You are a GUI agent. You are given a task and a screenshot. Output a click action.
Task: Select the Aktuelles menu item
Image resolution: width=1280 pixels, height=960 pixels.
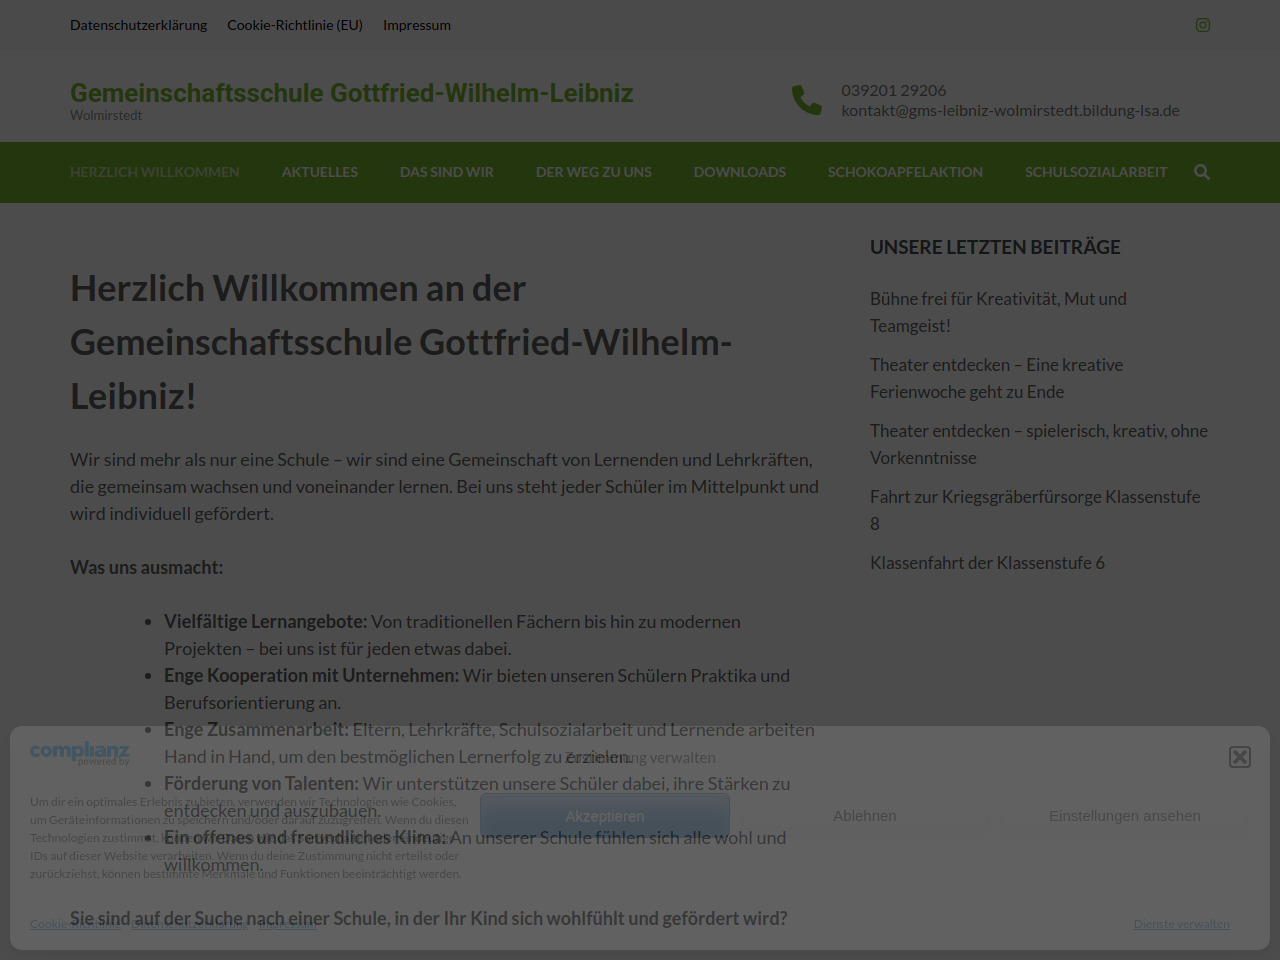click(319, 172)
